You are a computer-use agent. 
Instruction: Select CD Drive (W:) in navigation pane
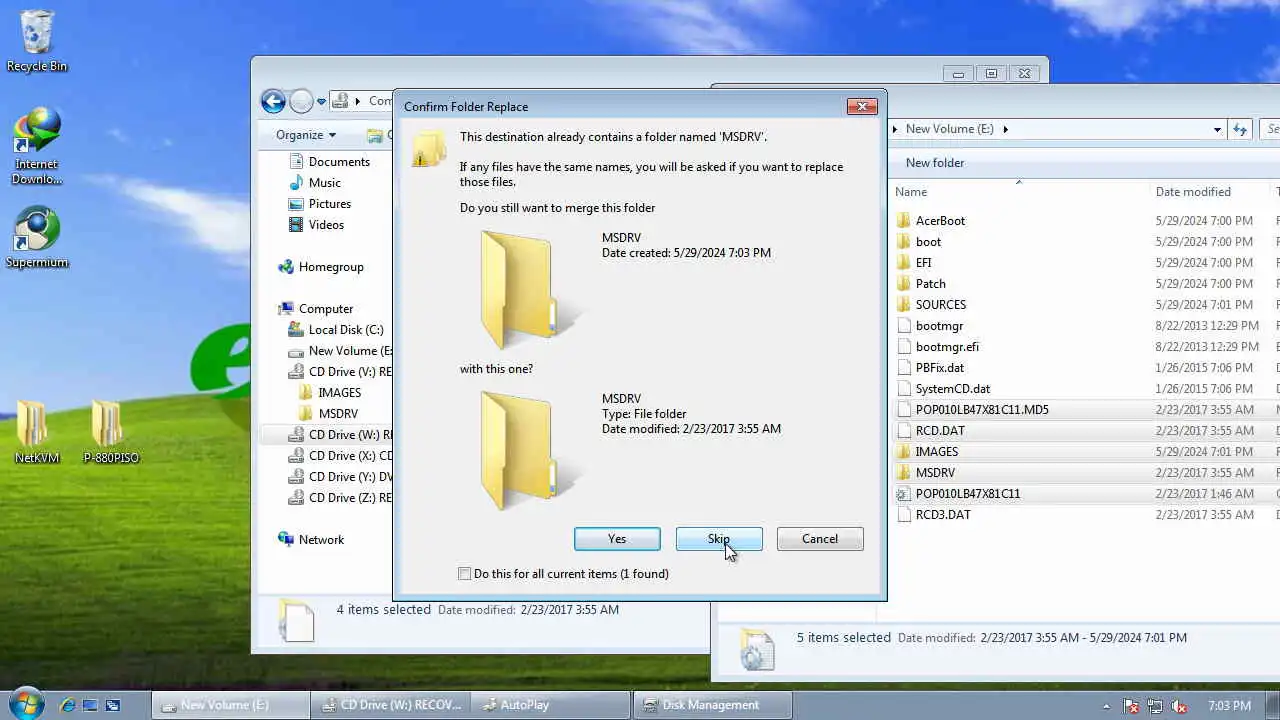pyautogui.click(x=340, y=435)
